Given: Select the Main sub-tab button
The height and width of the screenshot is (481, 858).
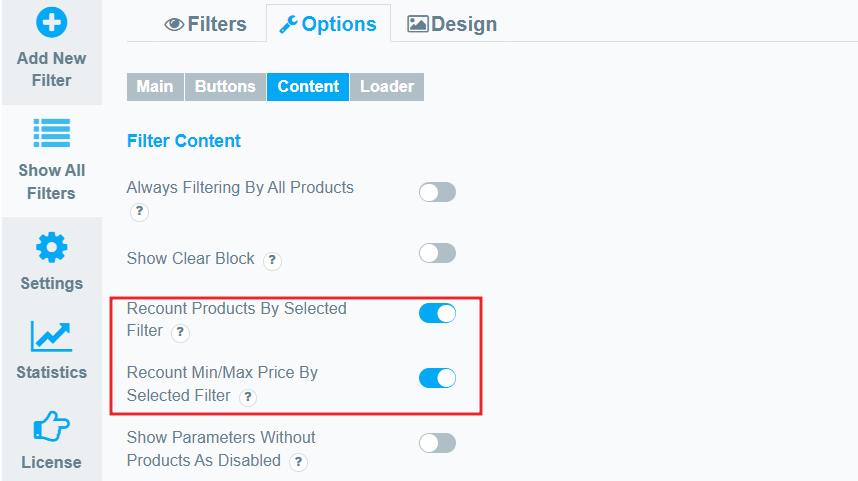Looking at the screenshot, I should [155, 86].
